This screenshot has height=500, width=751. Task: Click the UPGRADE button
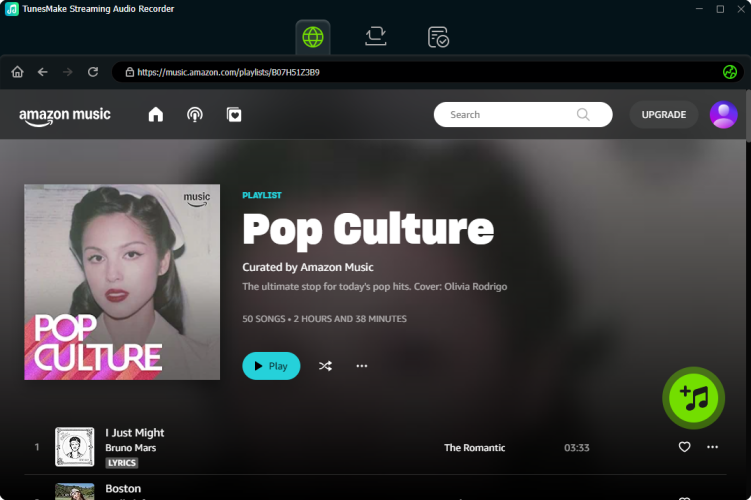[x=663, y=114]
